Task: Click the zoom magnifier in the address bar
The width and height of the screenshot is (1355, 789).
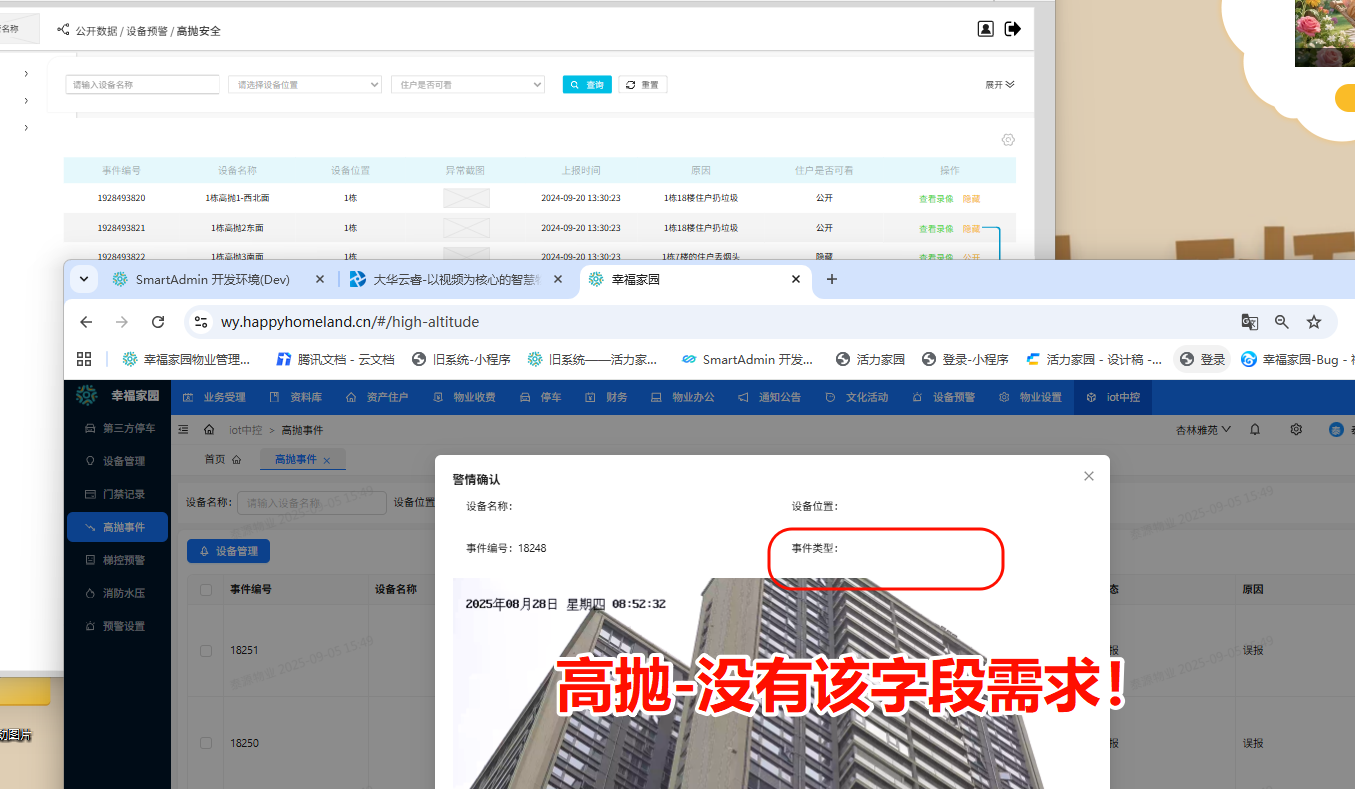Action: pos(1281,322)
